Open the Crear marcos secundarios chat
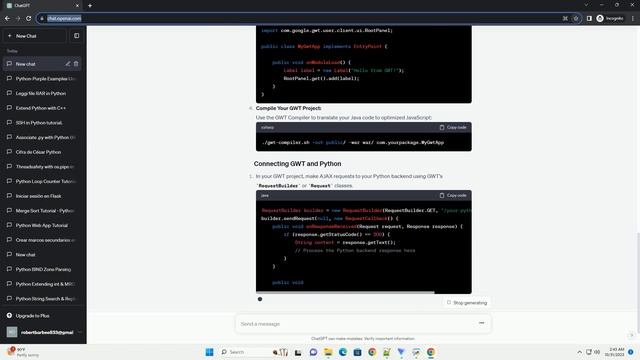 (42, 240)
